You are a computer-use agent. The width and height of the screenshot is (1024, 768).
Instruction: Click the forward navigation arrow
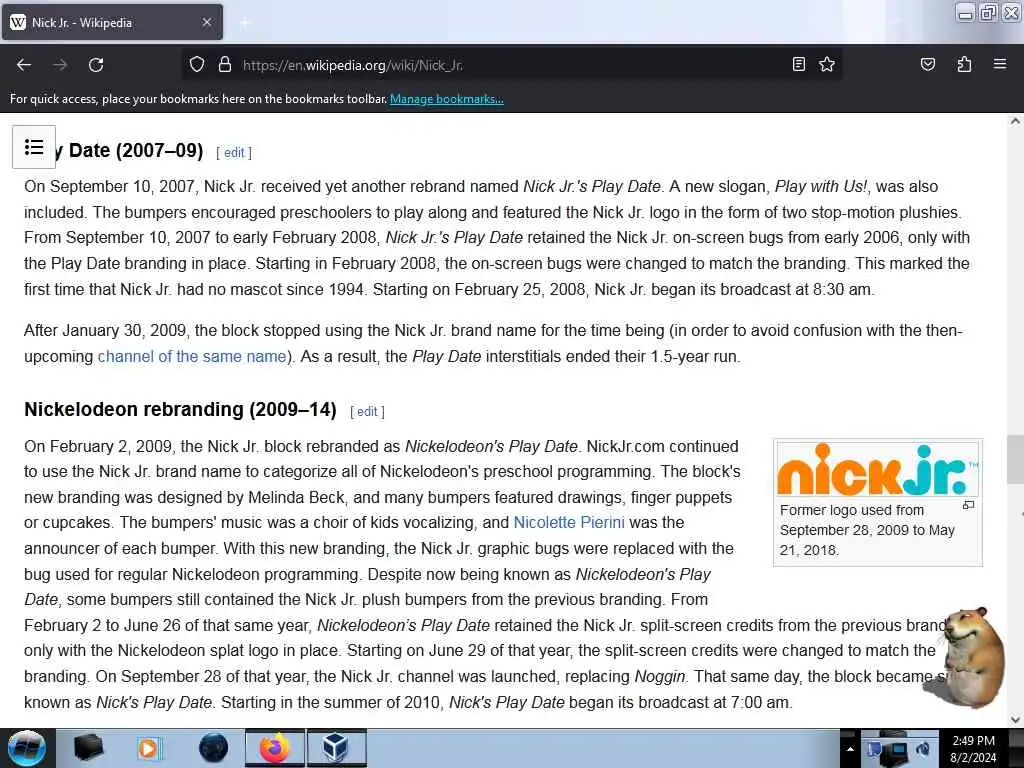click(60, 65)
